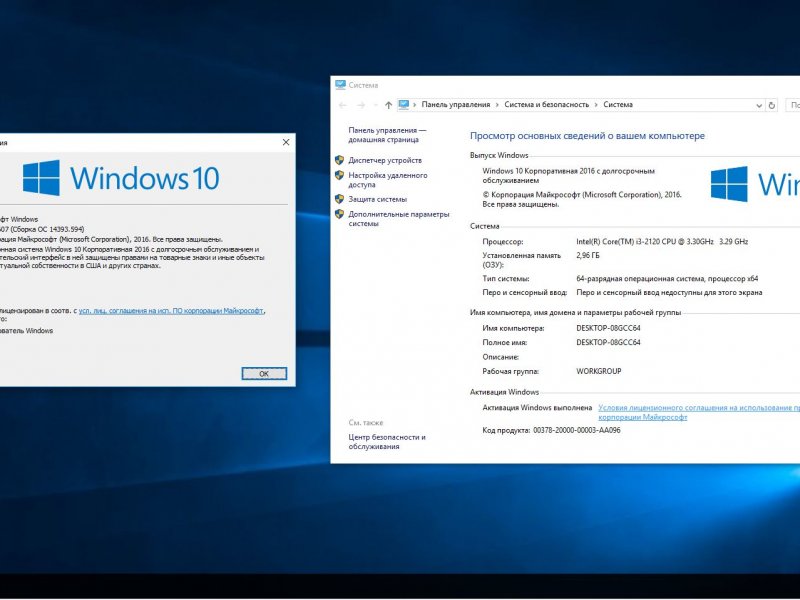Open license agreement link in About Windows dialog
Viewport: 800px width, 600px height.
[171, 311]
